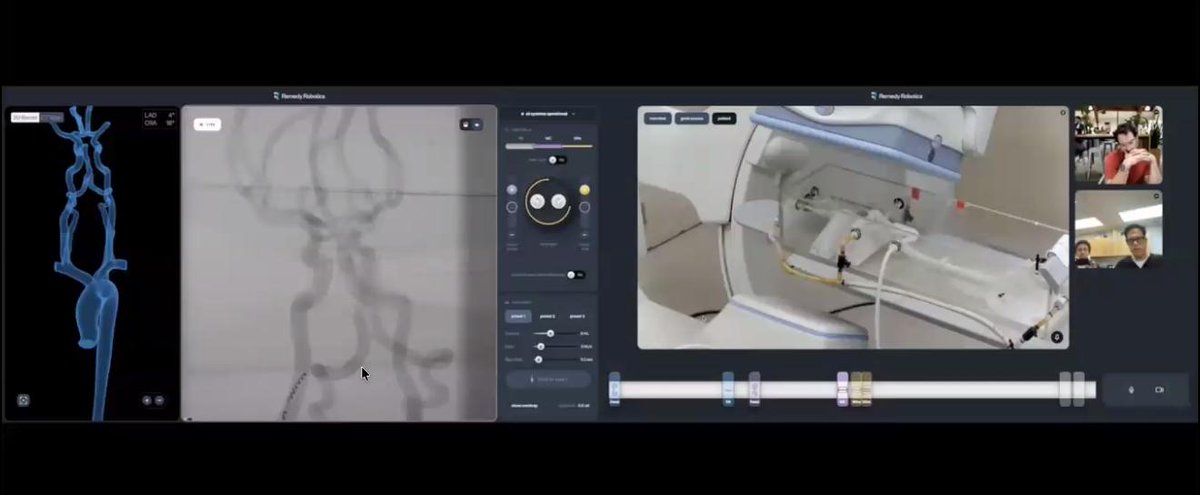This screenshot has height=495, width=1200.
Task: Click the top-right icon on camera feed
Action: coord(1063,113)
